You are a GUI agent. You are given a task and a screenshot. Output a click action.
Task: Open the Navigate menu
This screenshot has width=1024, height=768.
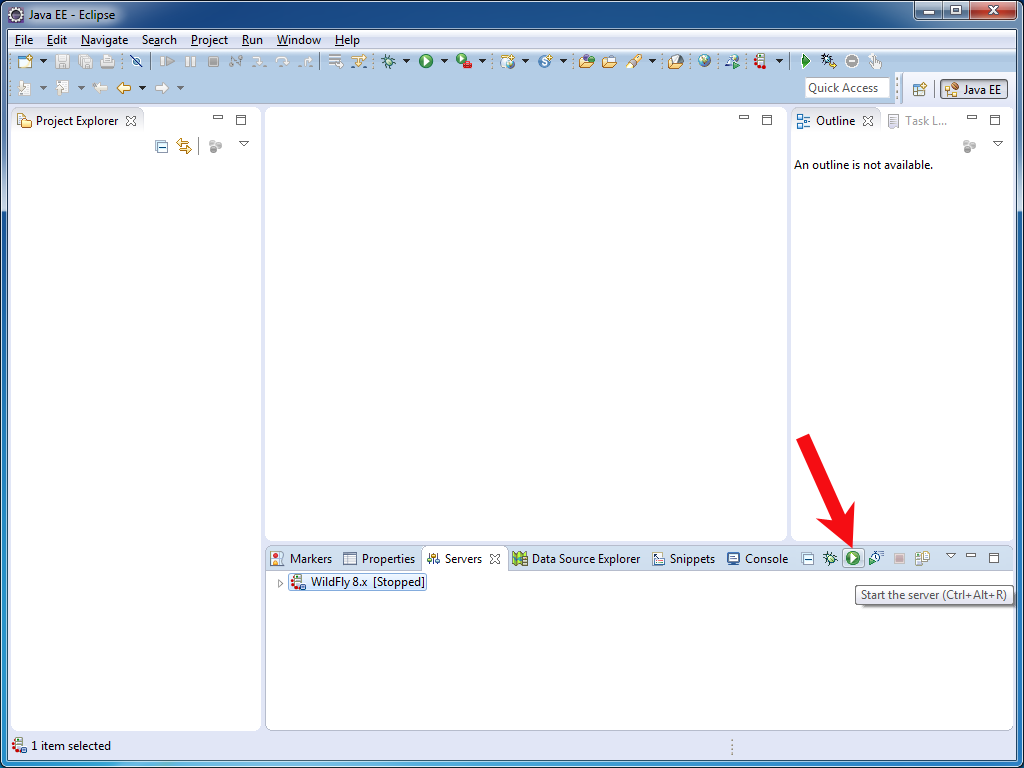coord(104,40)
